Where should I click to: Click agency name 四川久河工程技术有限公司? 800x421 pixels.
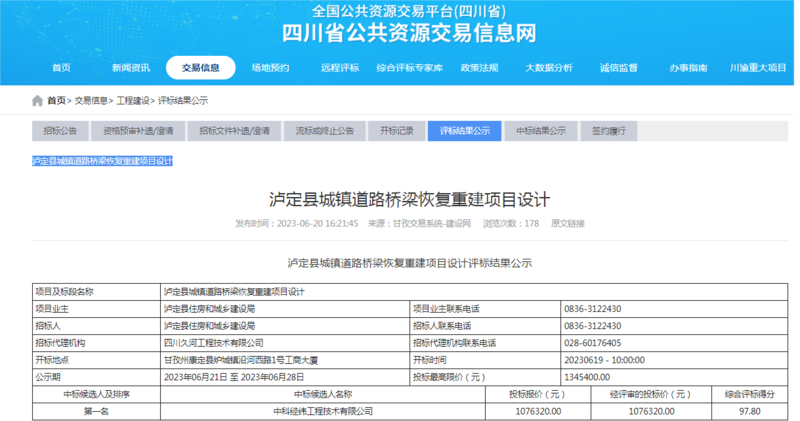213,343
